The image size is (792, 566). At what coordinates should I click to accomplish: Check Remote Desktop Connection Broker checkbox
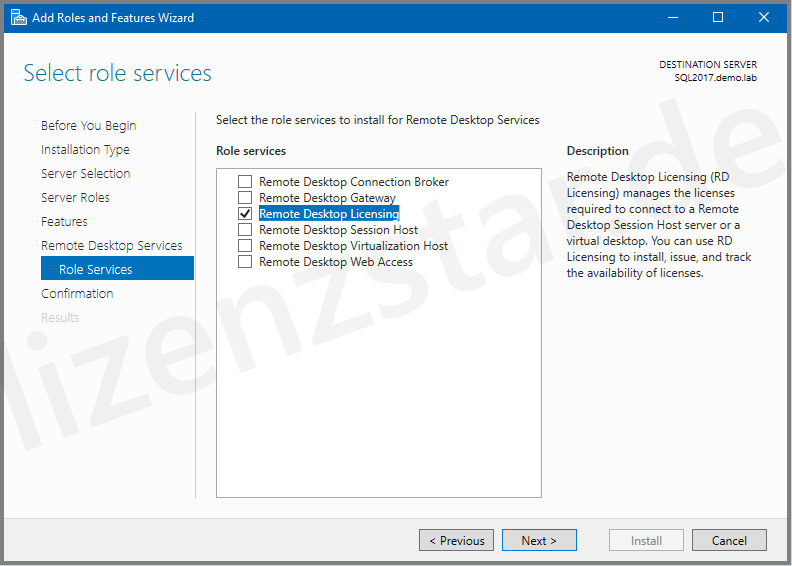(x=245, y=182)
